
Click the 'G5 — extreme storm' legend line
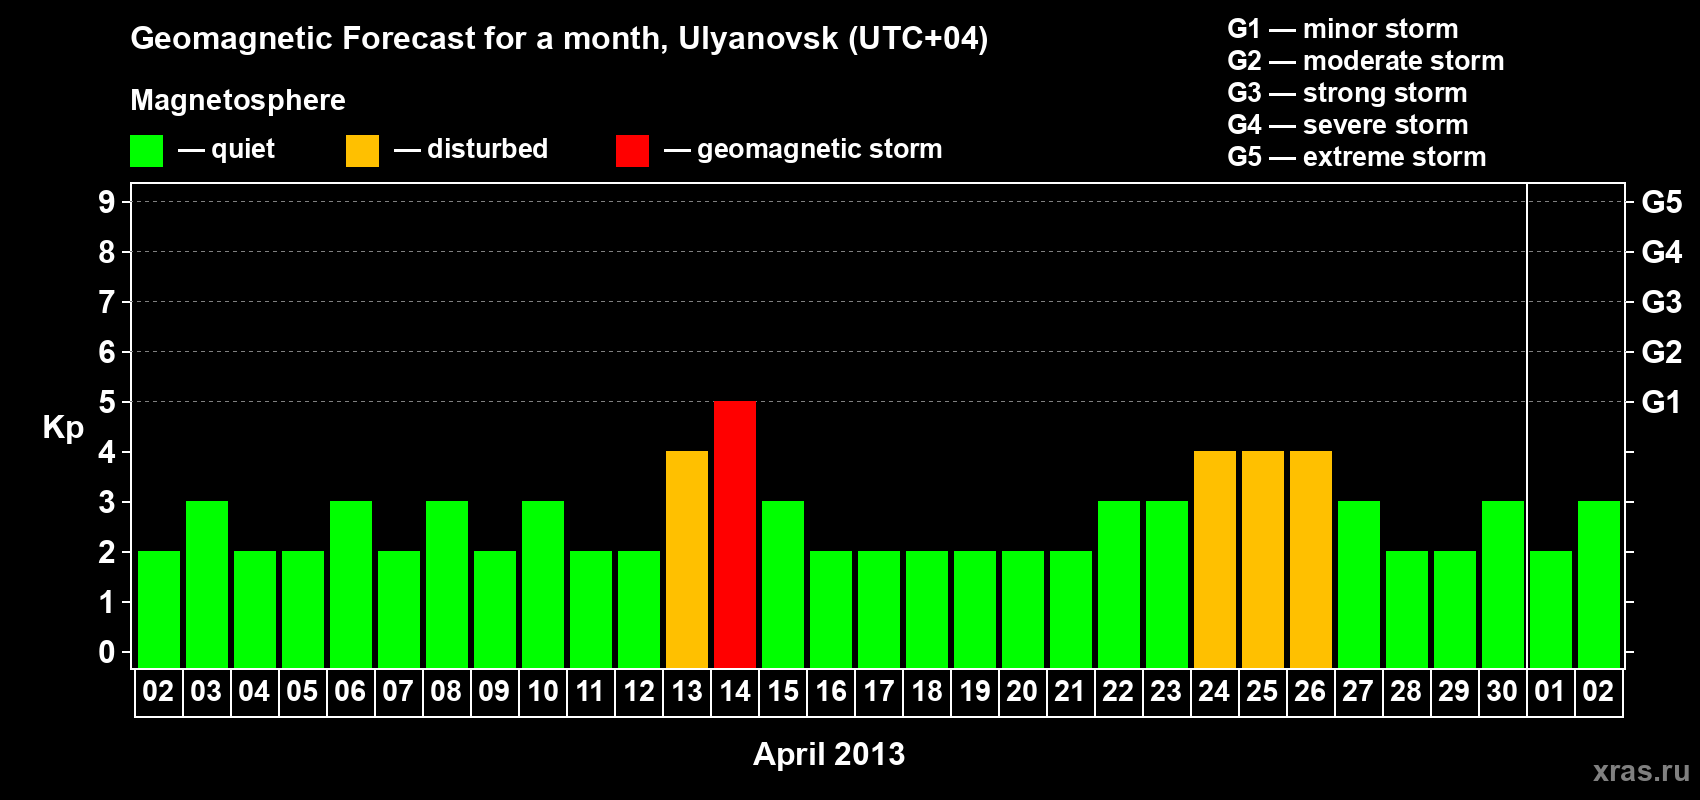pyautogui.click(x=1356, y=157)
